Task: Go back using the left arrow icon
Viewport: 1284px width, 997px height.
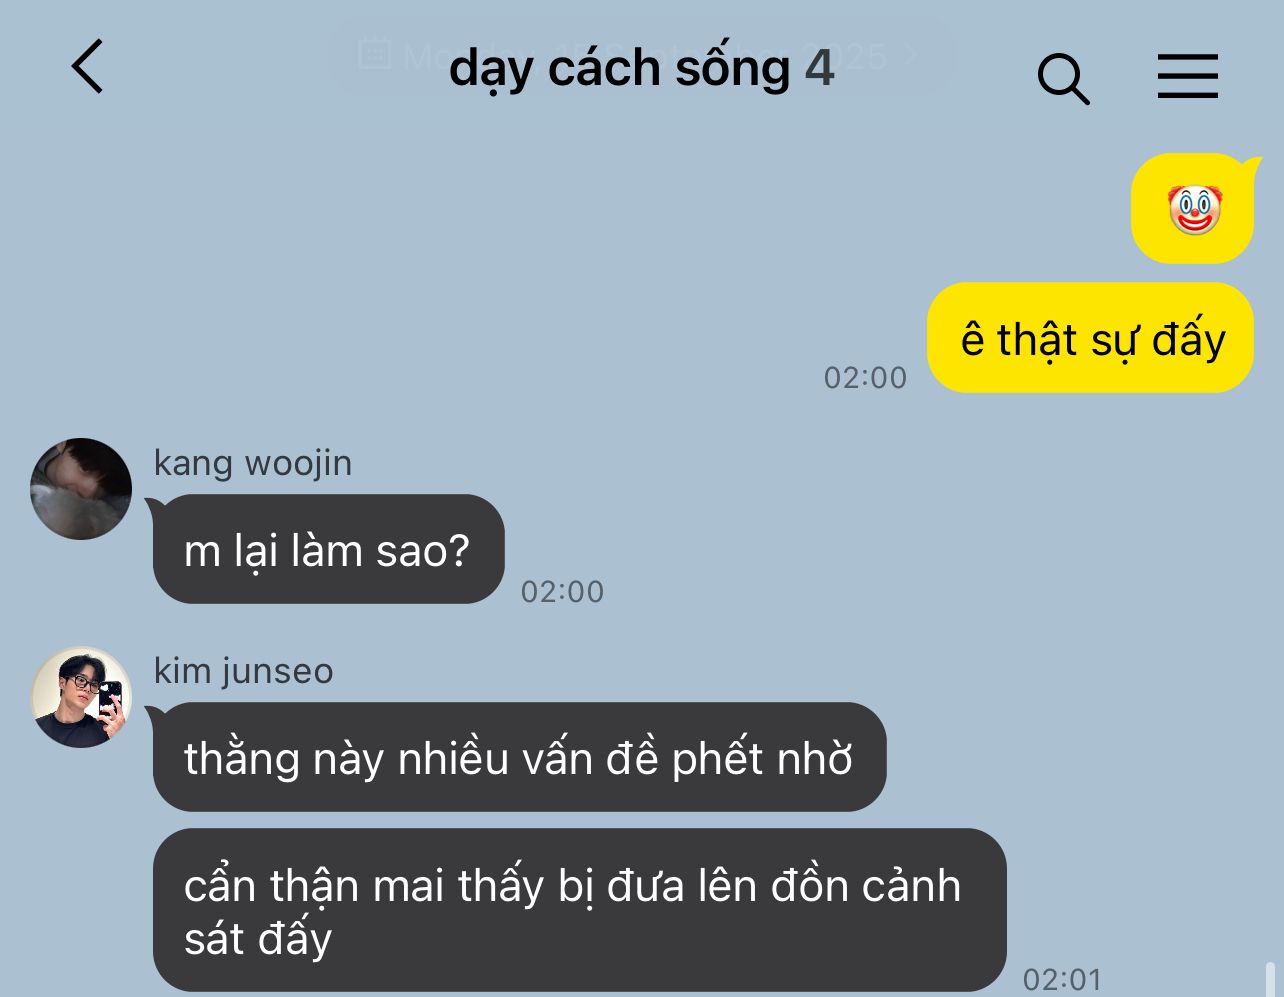Action: pyautogui.click(x=88, y=67)
